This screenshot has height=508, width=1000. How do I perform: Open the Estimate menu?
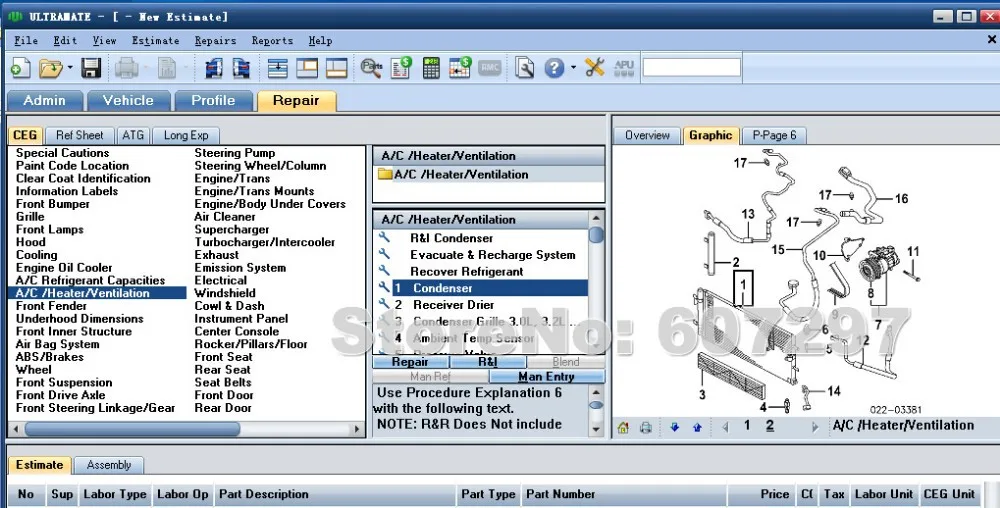156,41
